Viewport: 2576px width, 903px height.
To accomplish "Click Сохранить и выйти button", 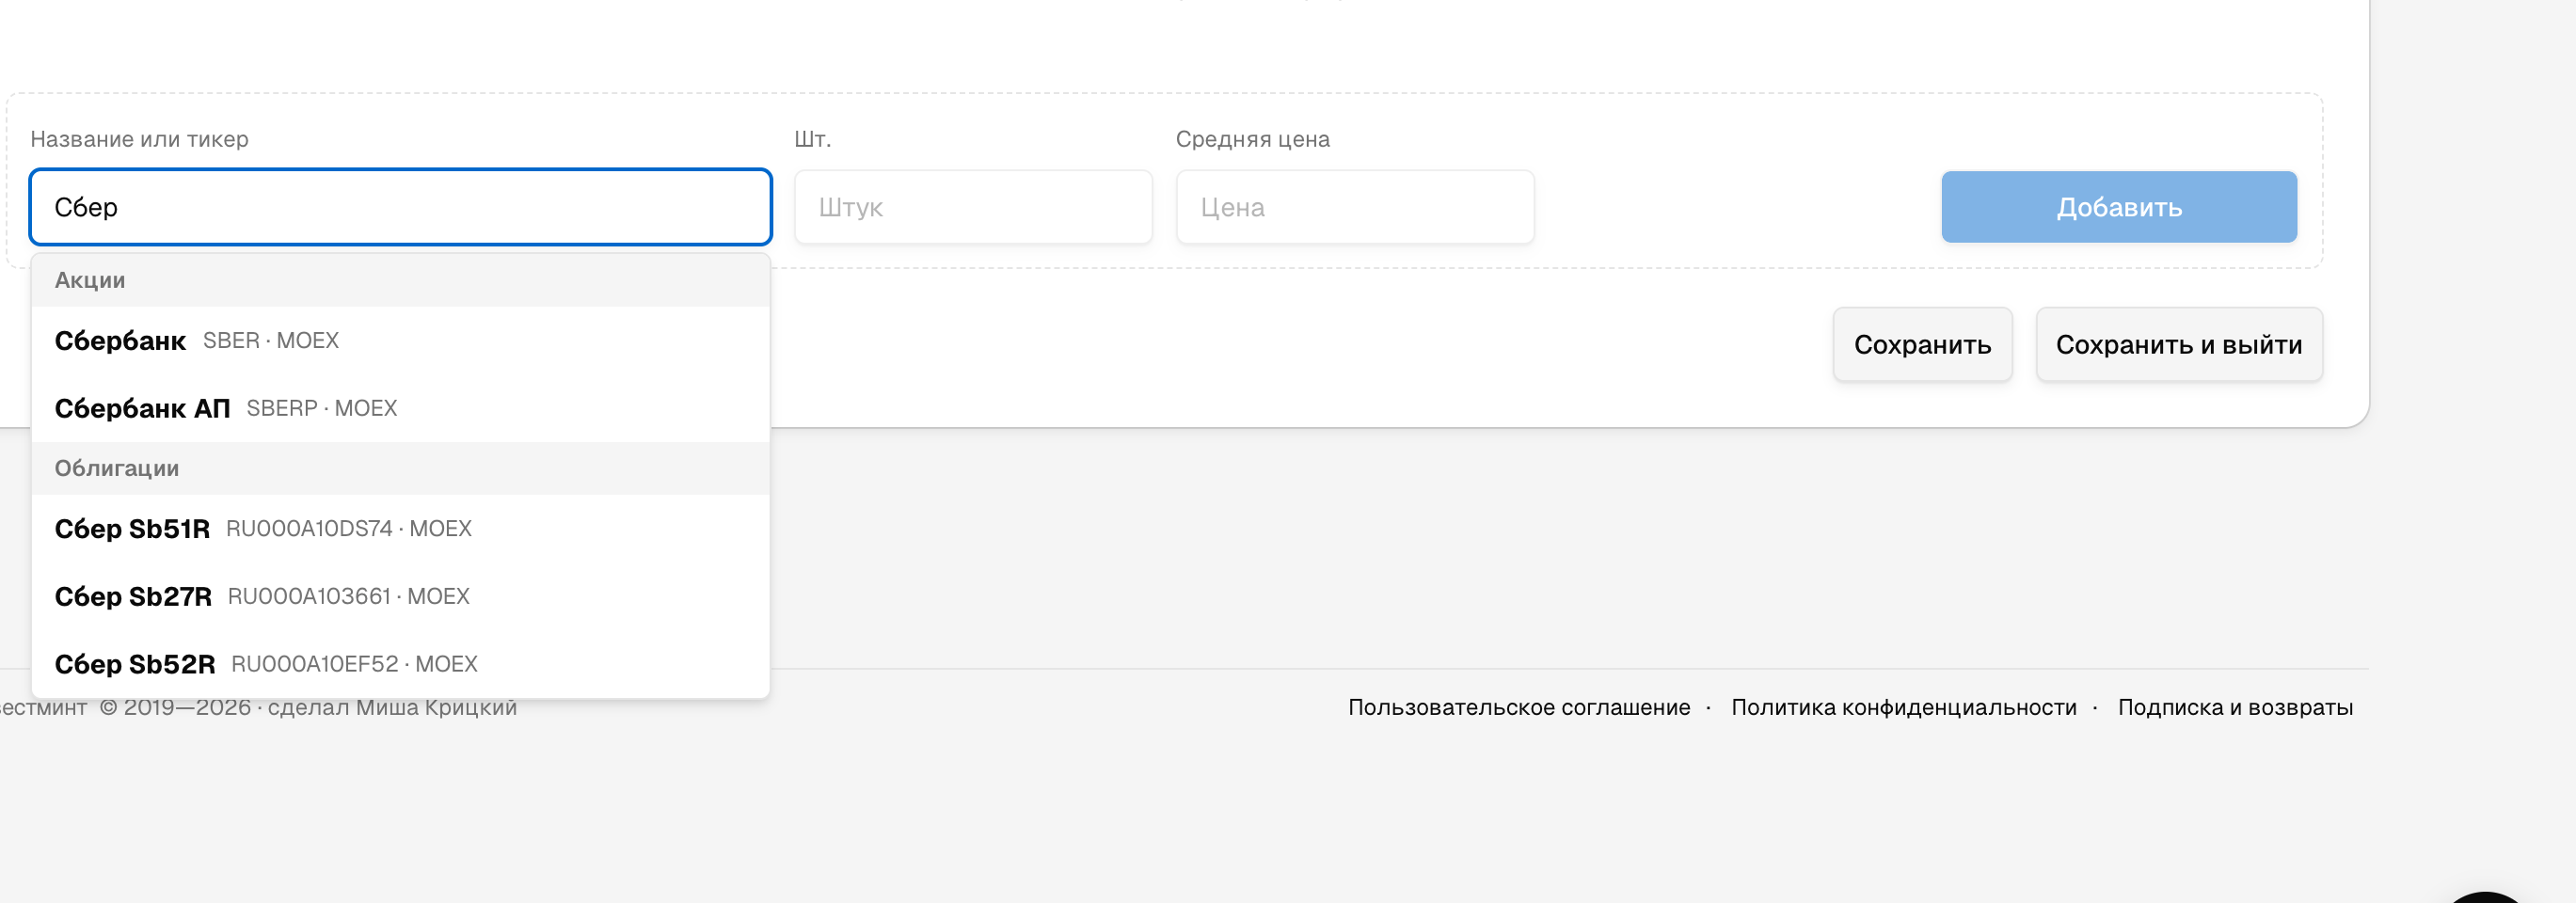I will pos(2179,344).
